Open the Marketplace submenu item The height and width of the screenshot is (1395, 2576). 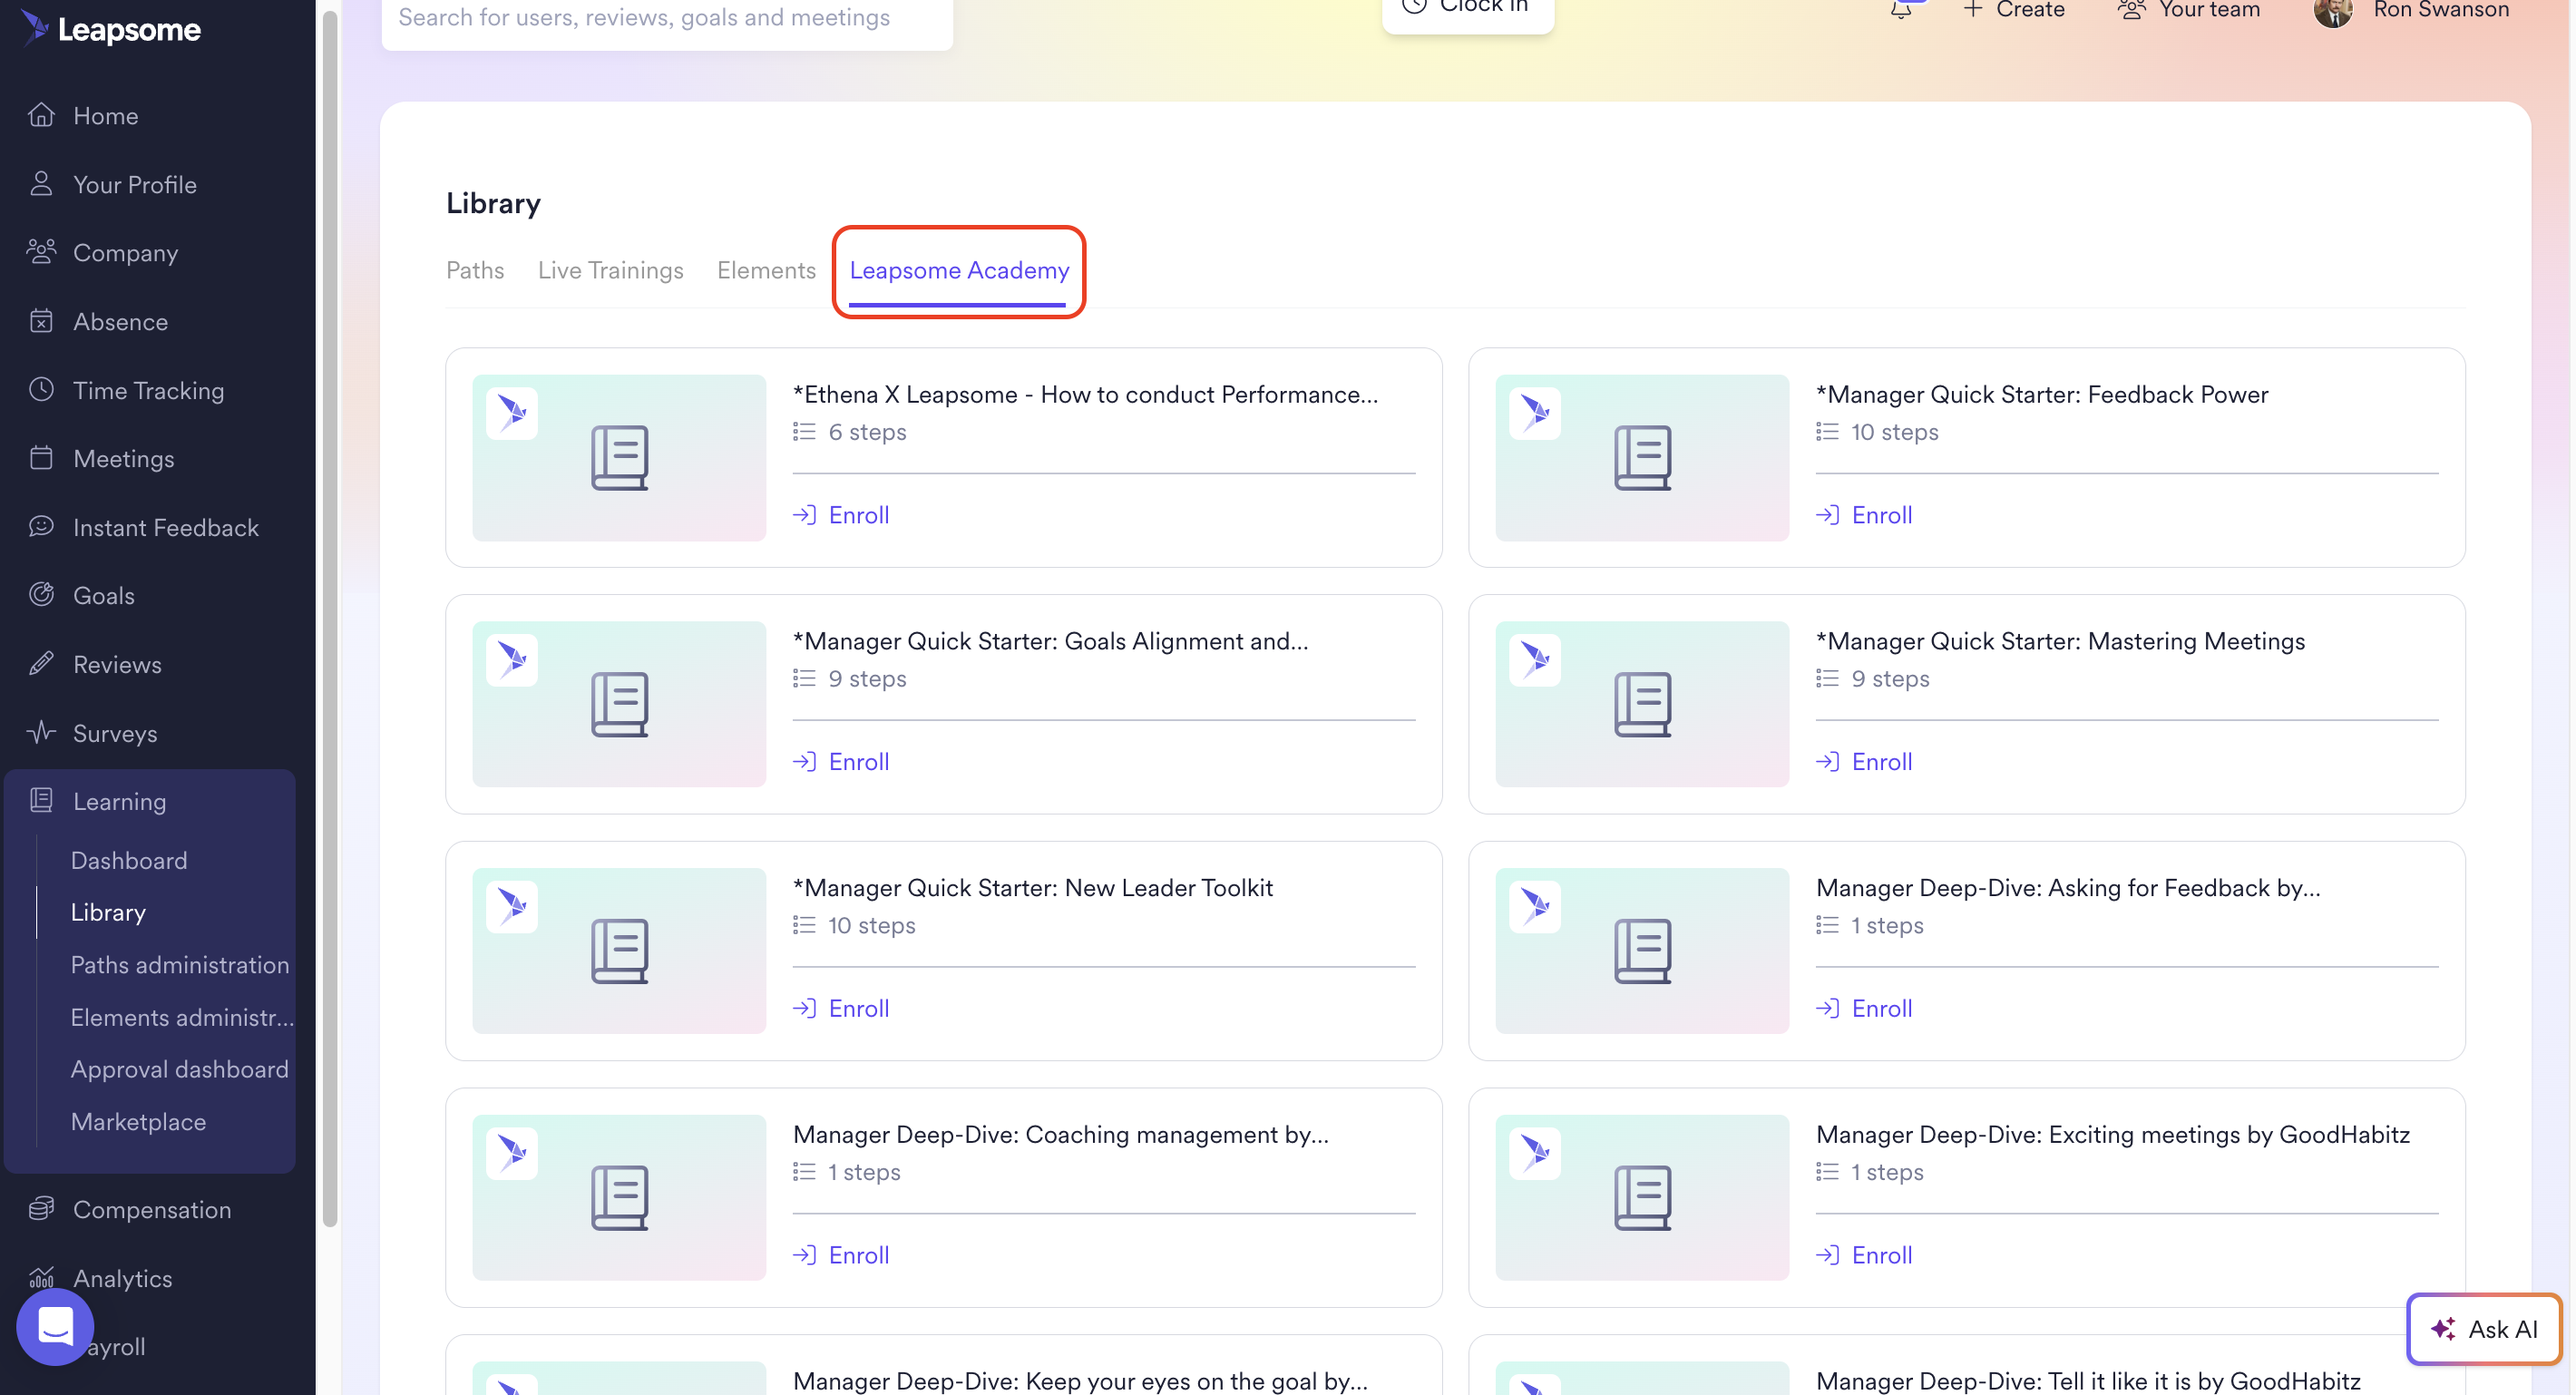click(138, 1122)
